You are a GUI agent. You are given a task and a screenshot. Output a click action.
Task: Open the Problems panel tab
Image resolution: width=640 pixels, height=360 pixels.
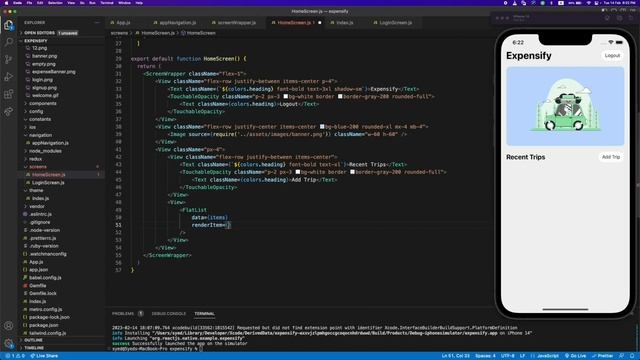point(123,313)
